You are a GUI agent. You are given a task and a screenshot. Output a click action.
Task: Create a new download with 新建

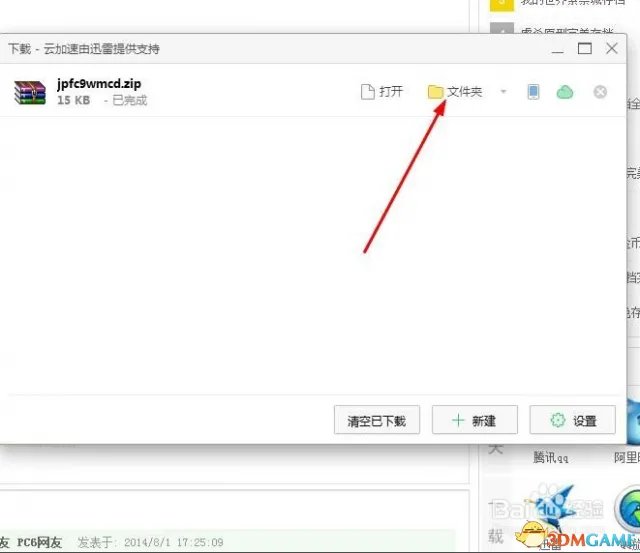click(474, 421)
